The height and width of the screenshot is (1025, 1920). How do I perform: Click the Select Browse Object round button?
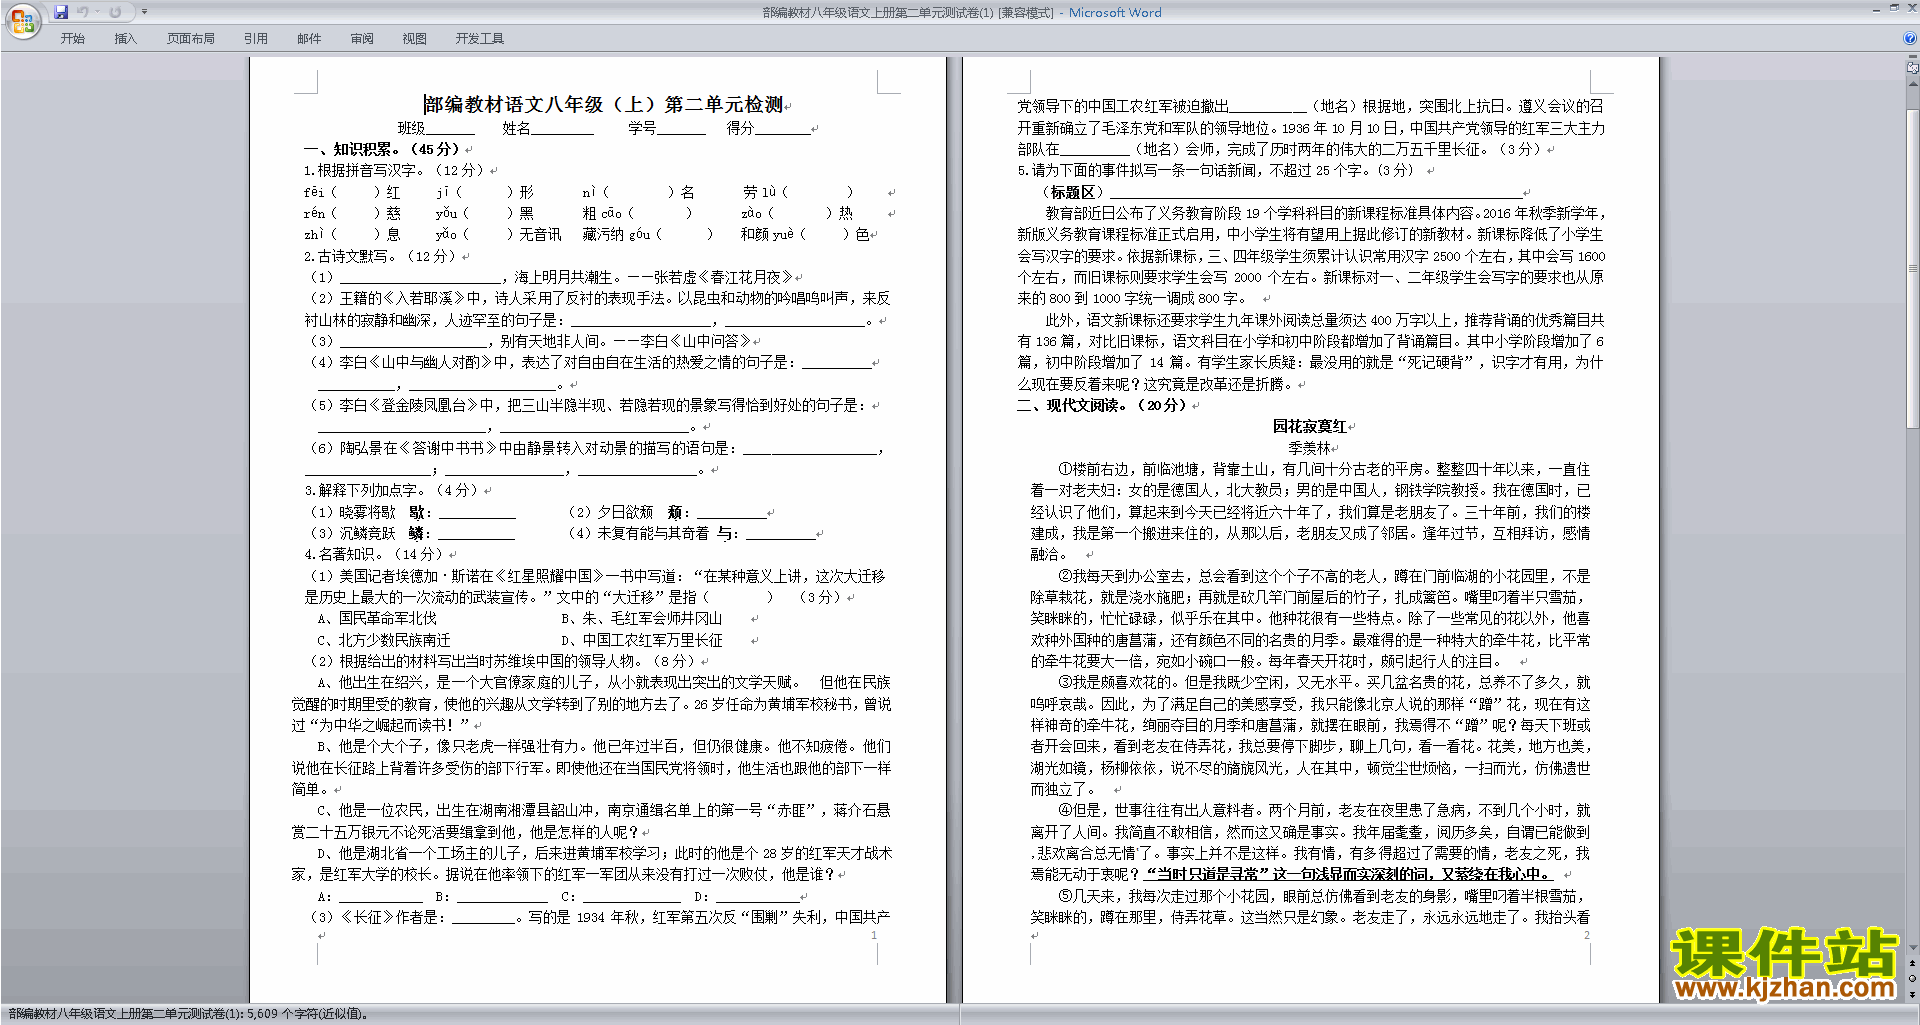click(x=1913, y=978)
